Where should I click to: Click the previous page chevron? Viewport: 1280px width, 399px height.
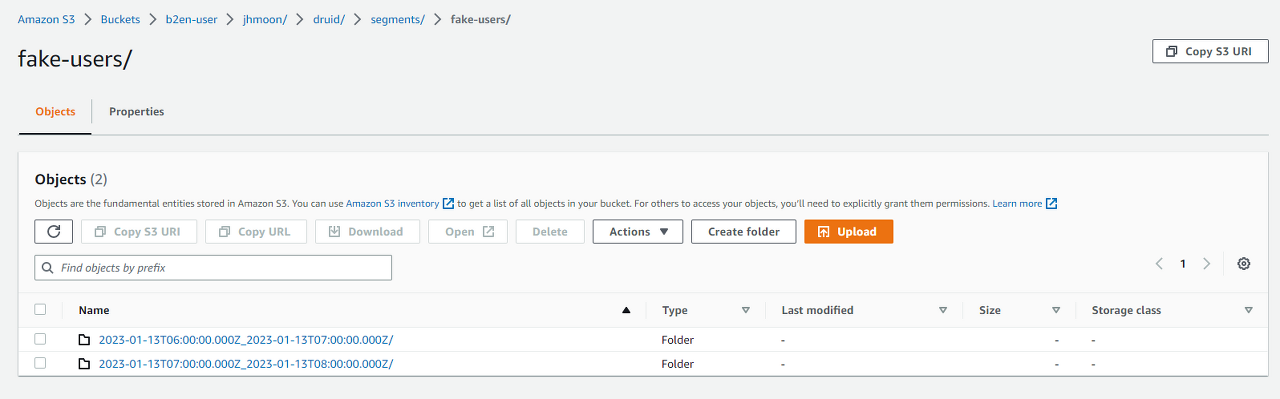point(1159,264)
